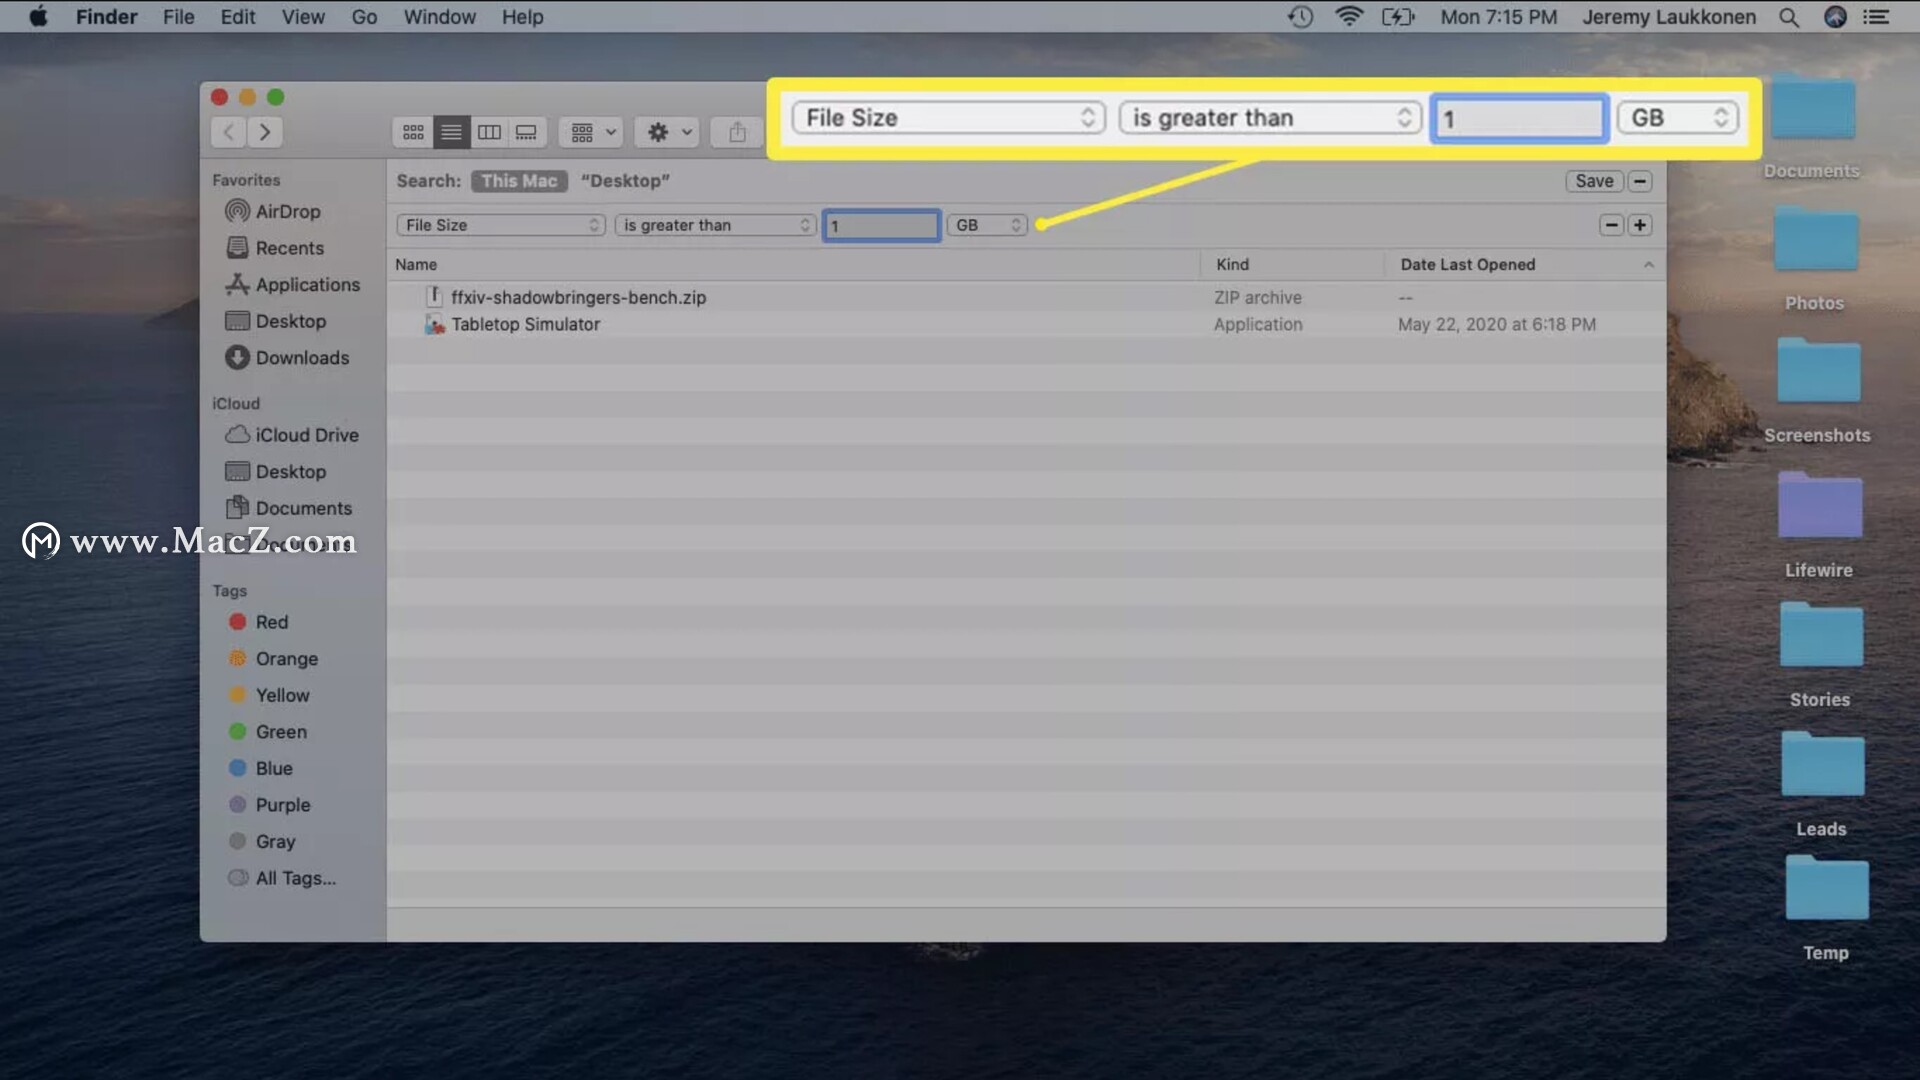
Task: Open the Window menu
Action: coord(439,17)
